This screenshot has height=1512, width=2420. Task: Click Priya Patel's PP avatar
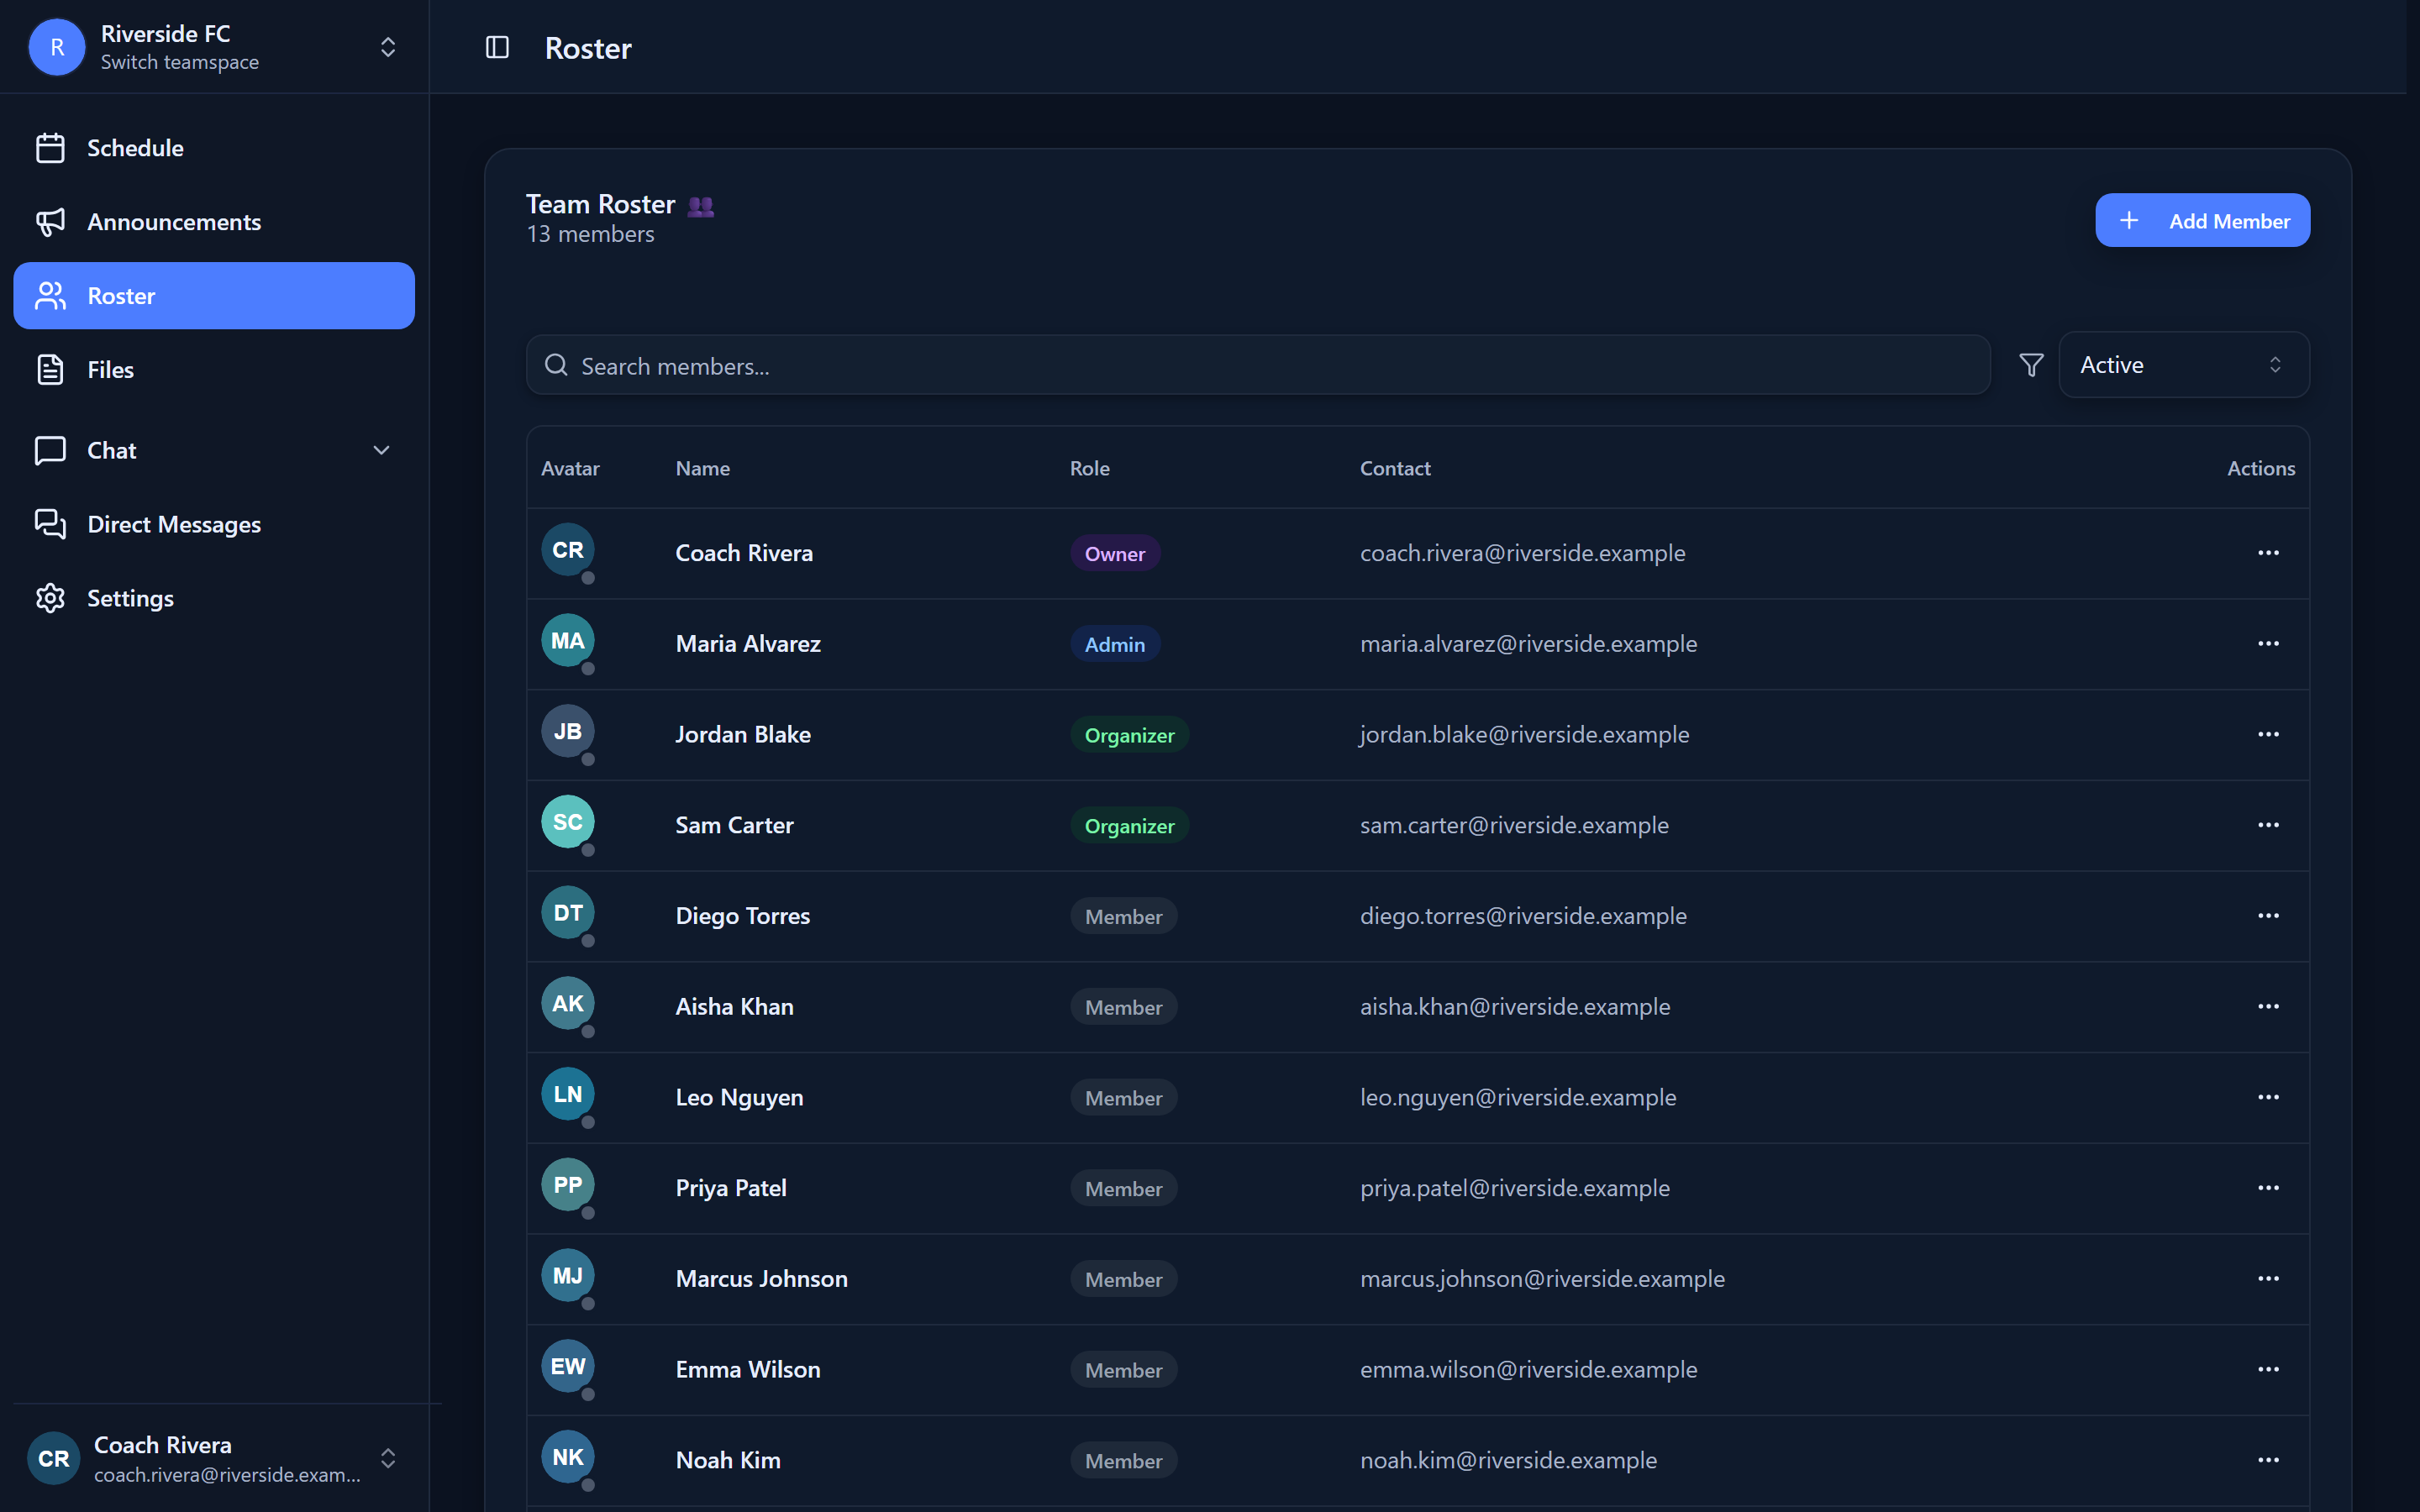click(568, 1185)
